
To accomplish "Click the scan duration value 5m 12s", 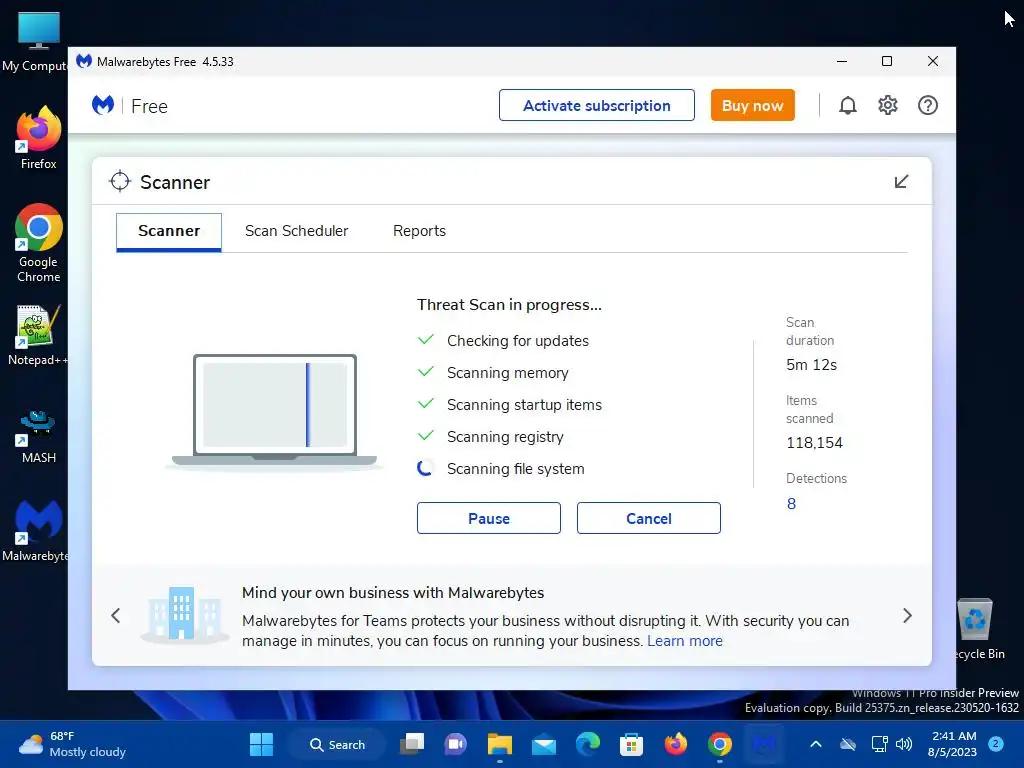I will tap(811, 365).
